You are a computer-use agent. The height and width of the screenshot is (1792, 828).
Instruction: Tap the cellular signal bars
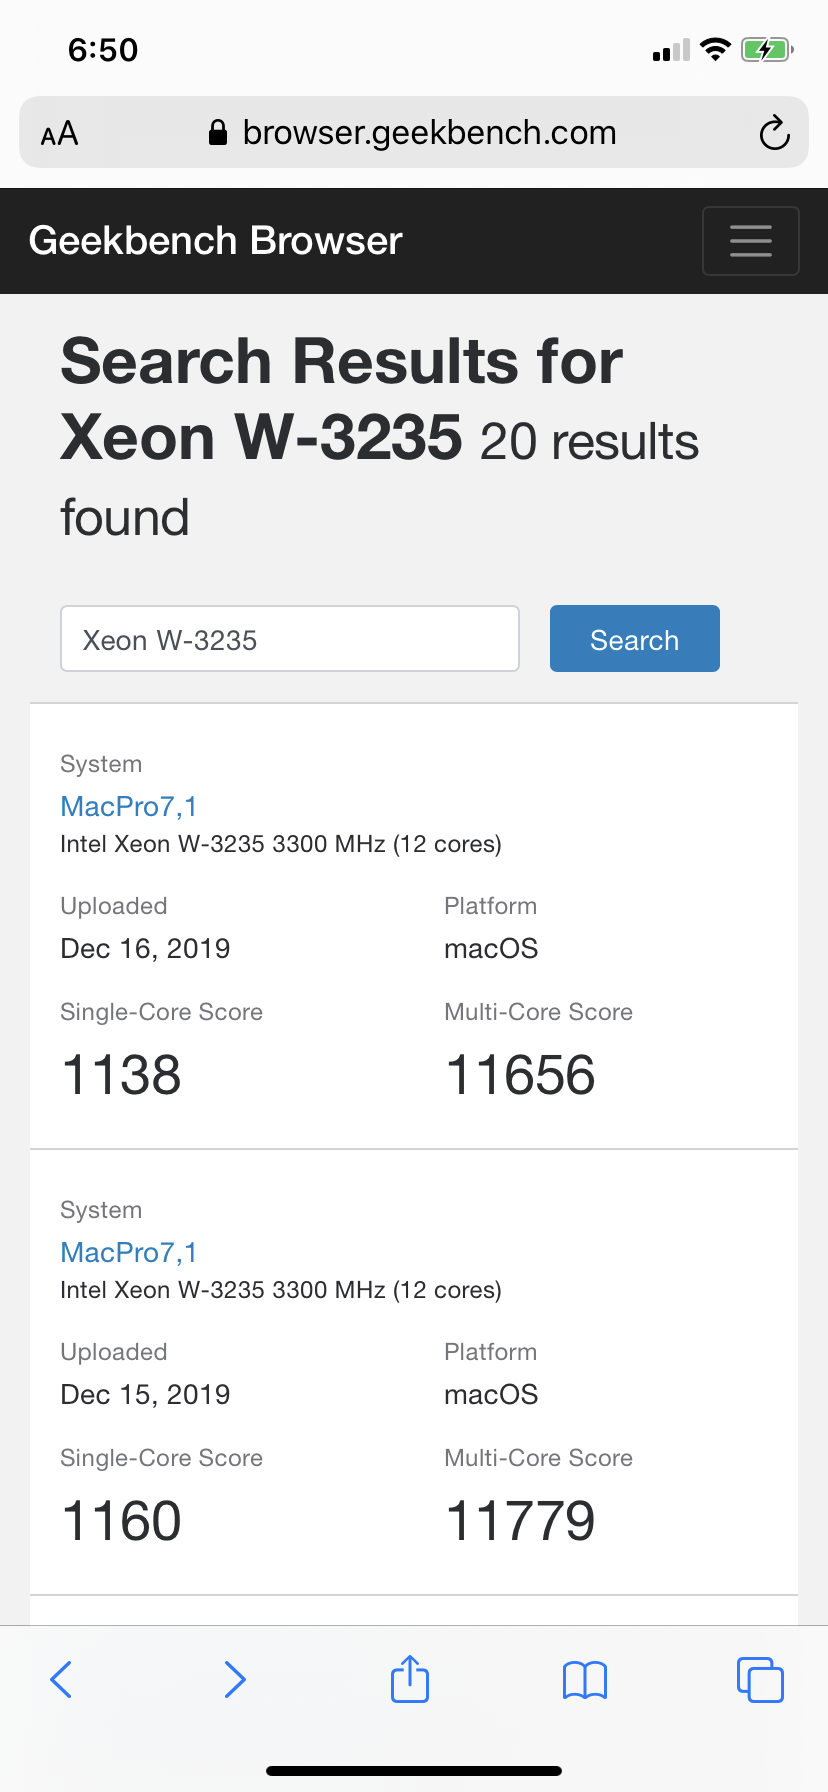tap(671, 50)
